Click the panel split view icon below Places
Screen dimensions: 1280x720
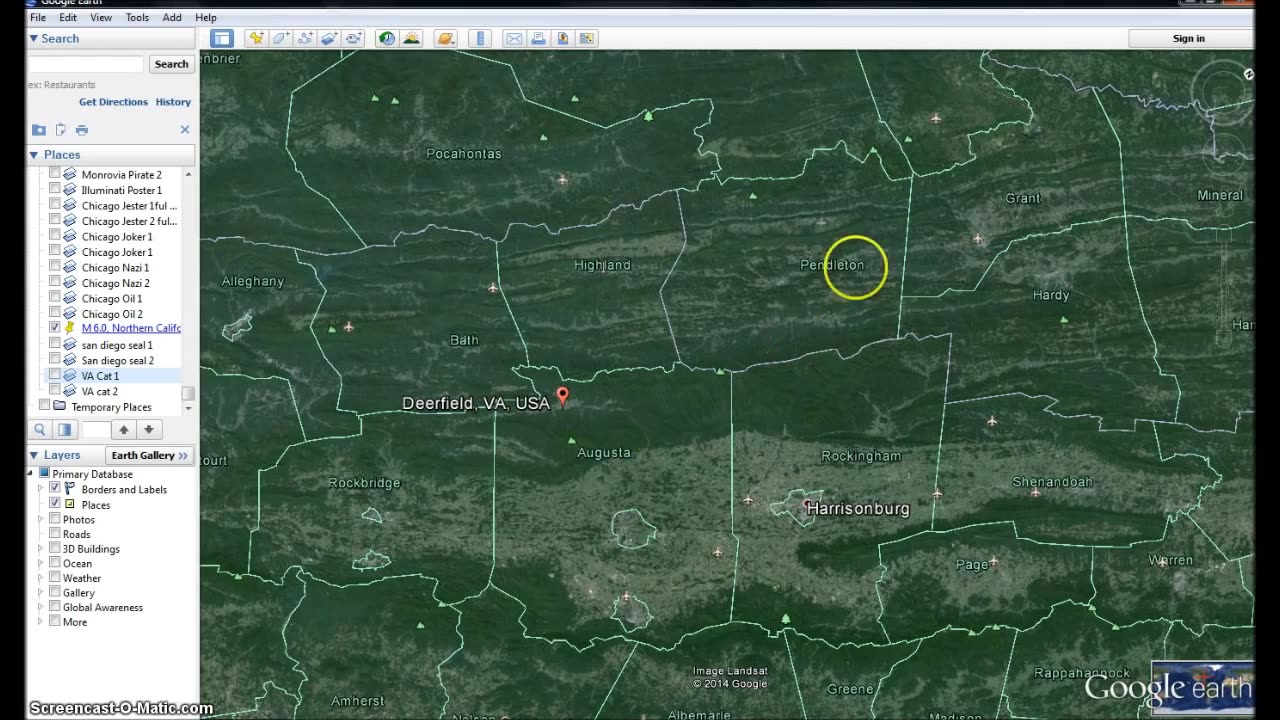click(64, 429)
